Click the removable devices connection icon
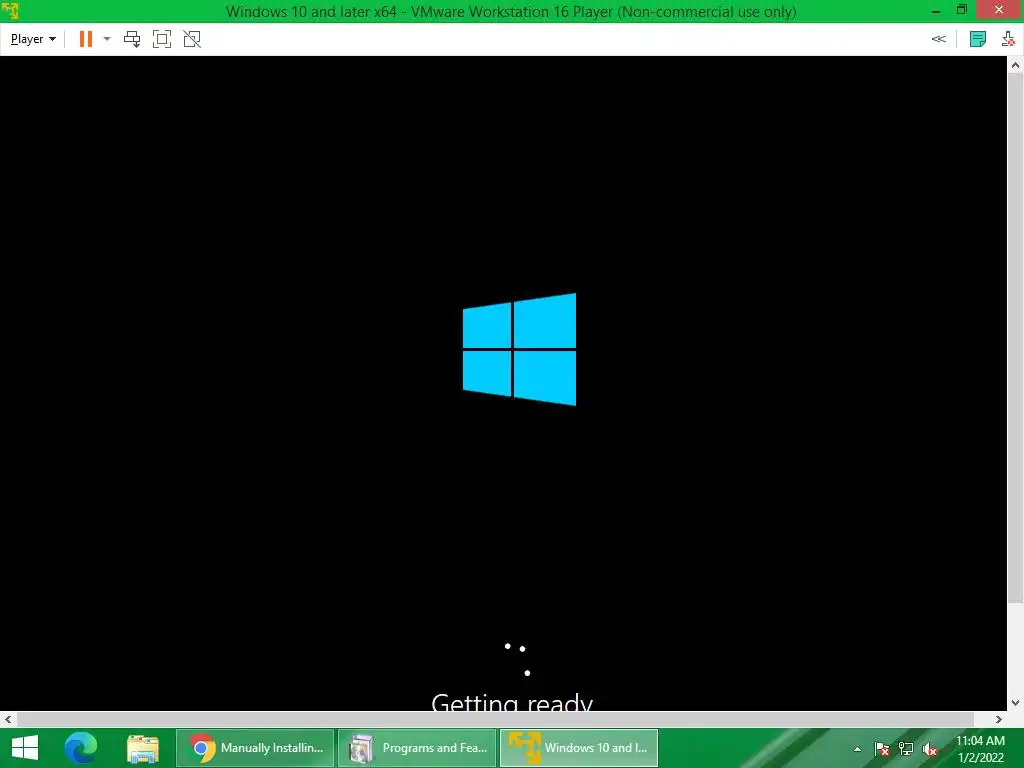The width and height of the screenshot is (1024, 768). 1008,39
